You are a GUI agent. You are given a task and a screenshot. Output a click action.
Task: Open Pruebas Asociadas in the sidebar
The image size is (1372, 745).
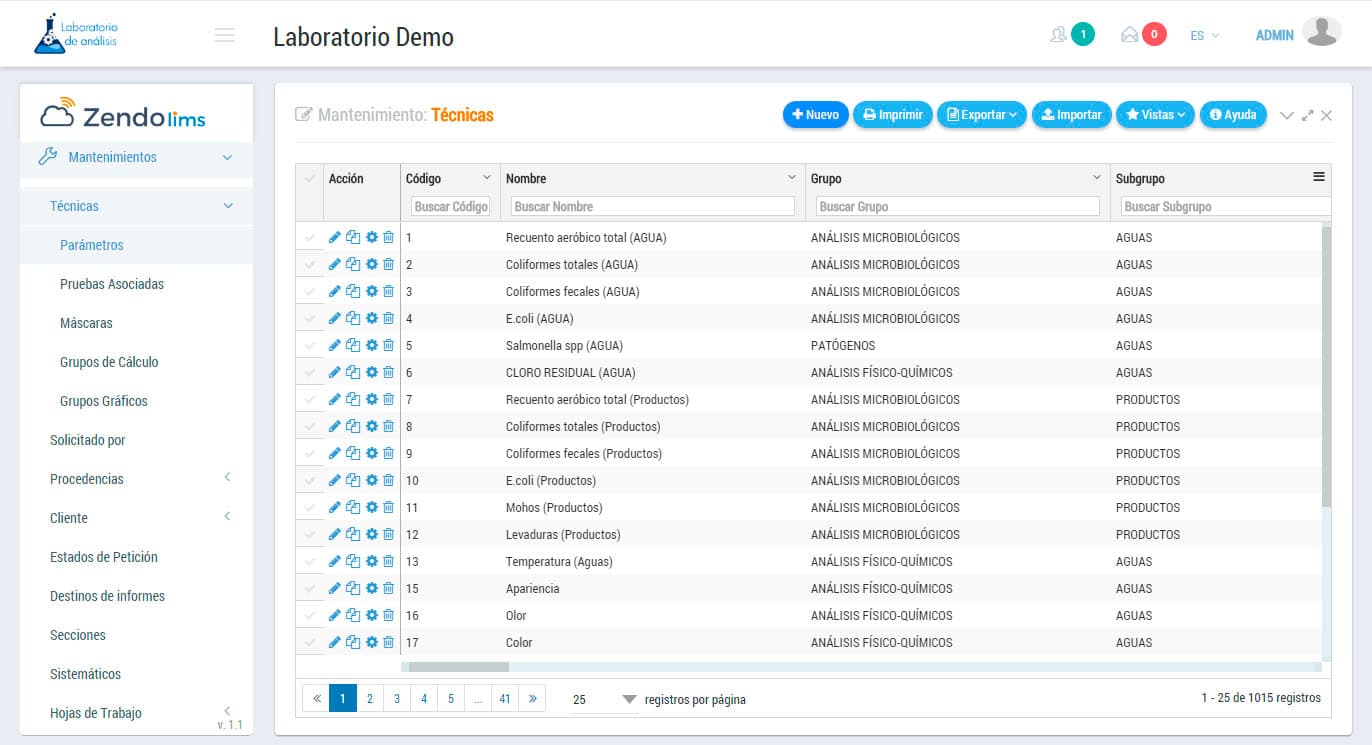coord(112,284)
